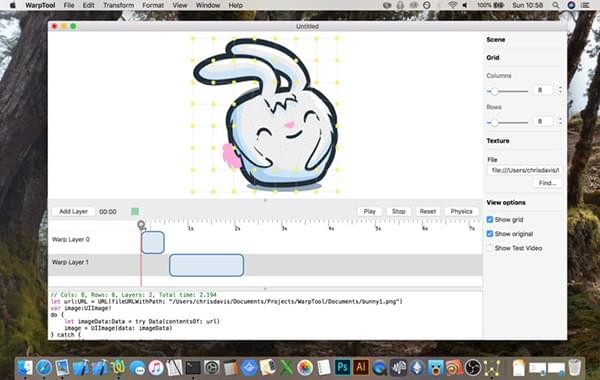Open Notification Center icon in menu bar
The image size is (600, 380).
tap(585, 5)
